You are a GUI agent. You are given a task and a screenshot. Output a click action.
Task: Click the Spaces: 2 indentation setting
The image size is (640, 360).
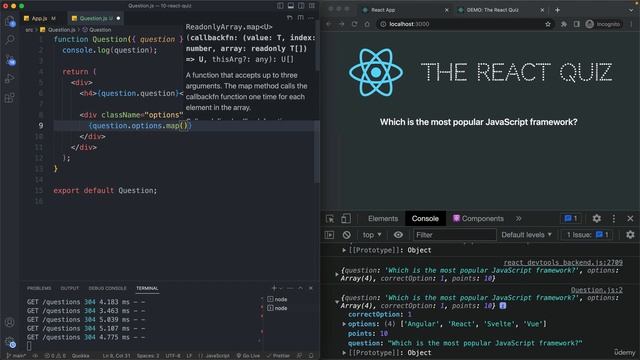[x=148, y=356]
